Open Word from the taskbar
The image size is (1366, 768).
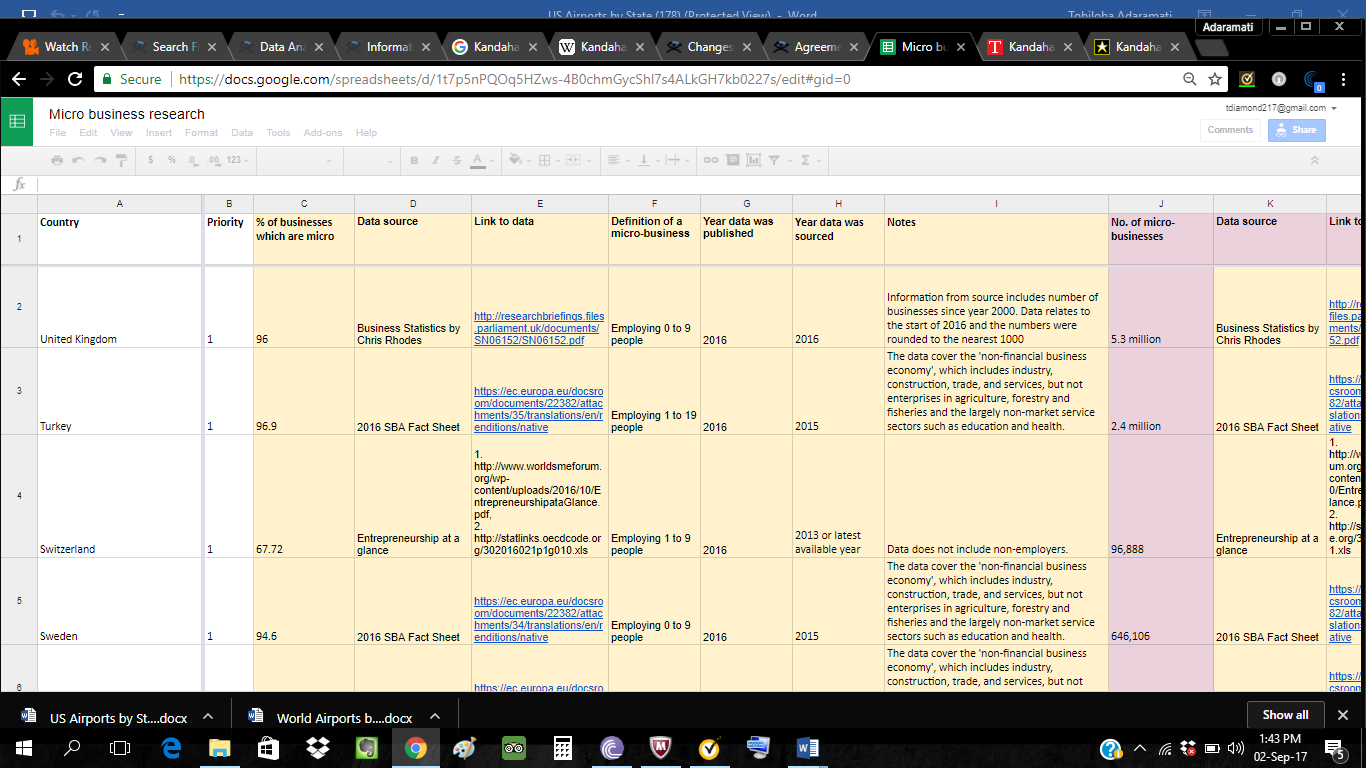pyautogui.click(x=808, y=747)
